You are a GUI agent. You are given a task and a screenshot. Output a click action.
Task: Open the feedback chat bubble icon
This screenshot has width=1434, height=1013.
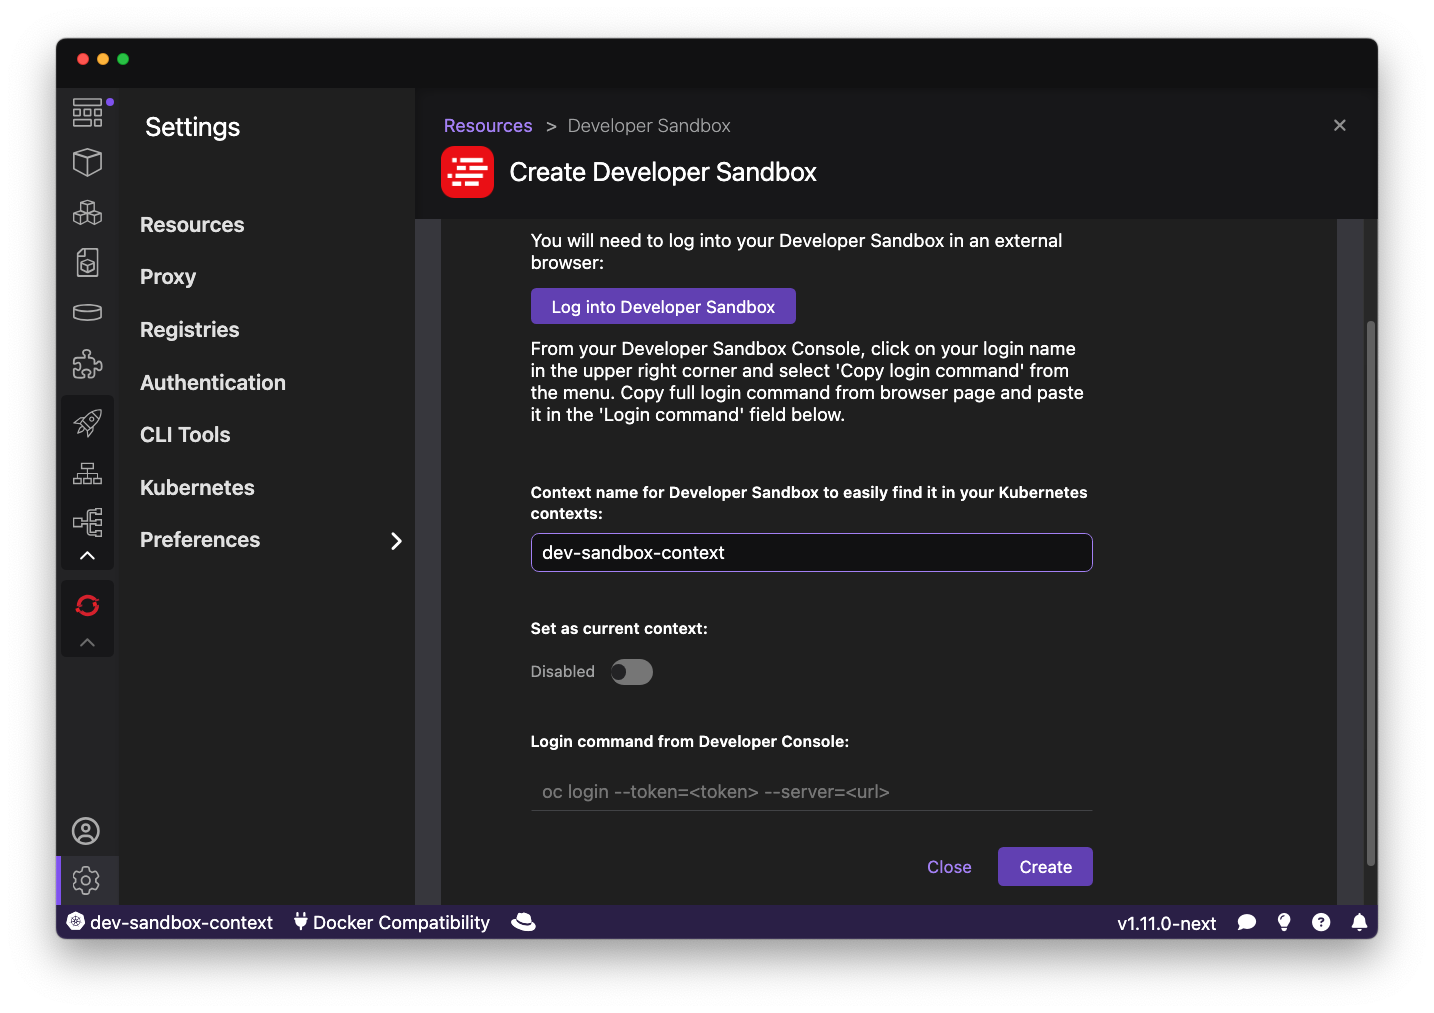[1247, 922]
